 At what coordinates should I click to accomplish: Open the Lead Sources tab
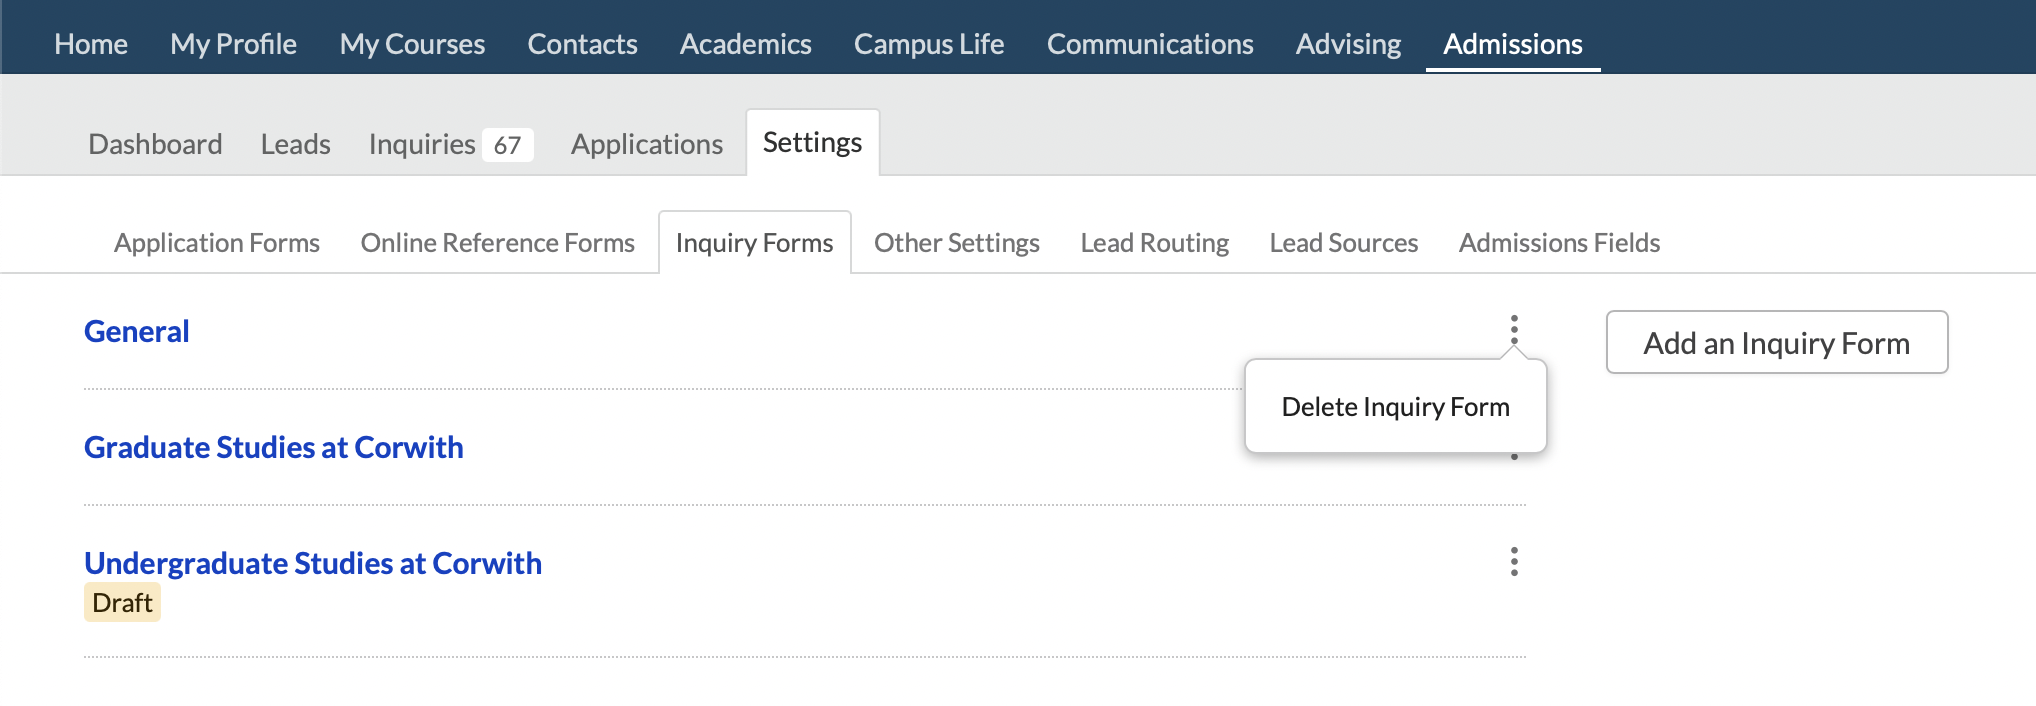(1343, 243)
